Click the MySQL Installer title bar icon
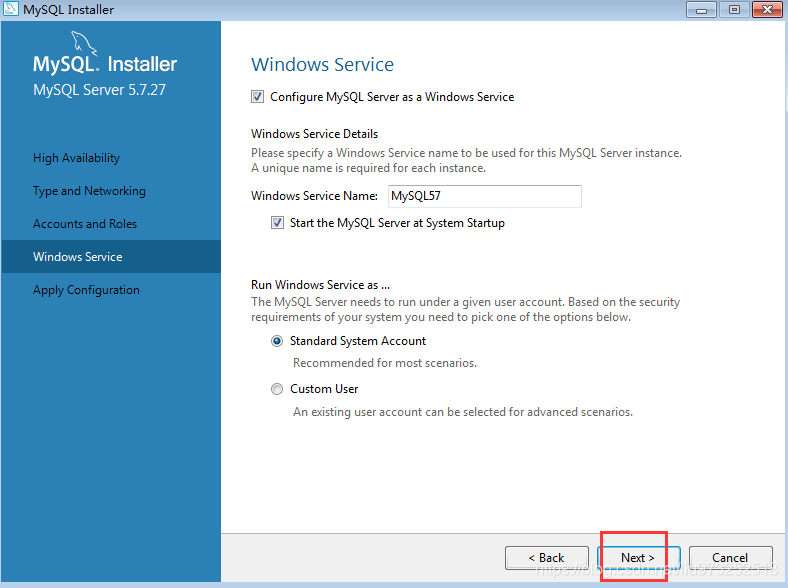788x588 pixels. coord(11,9)
